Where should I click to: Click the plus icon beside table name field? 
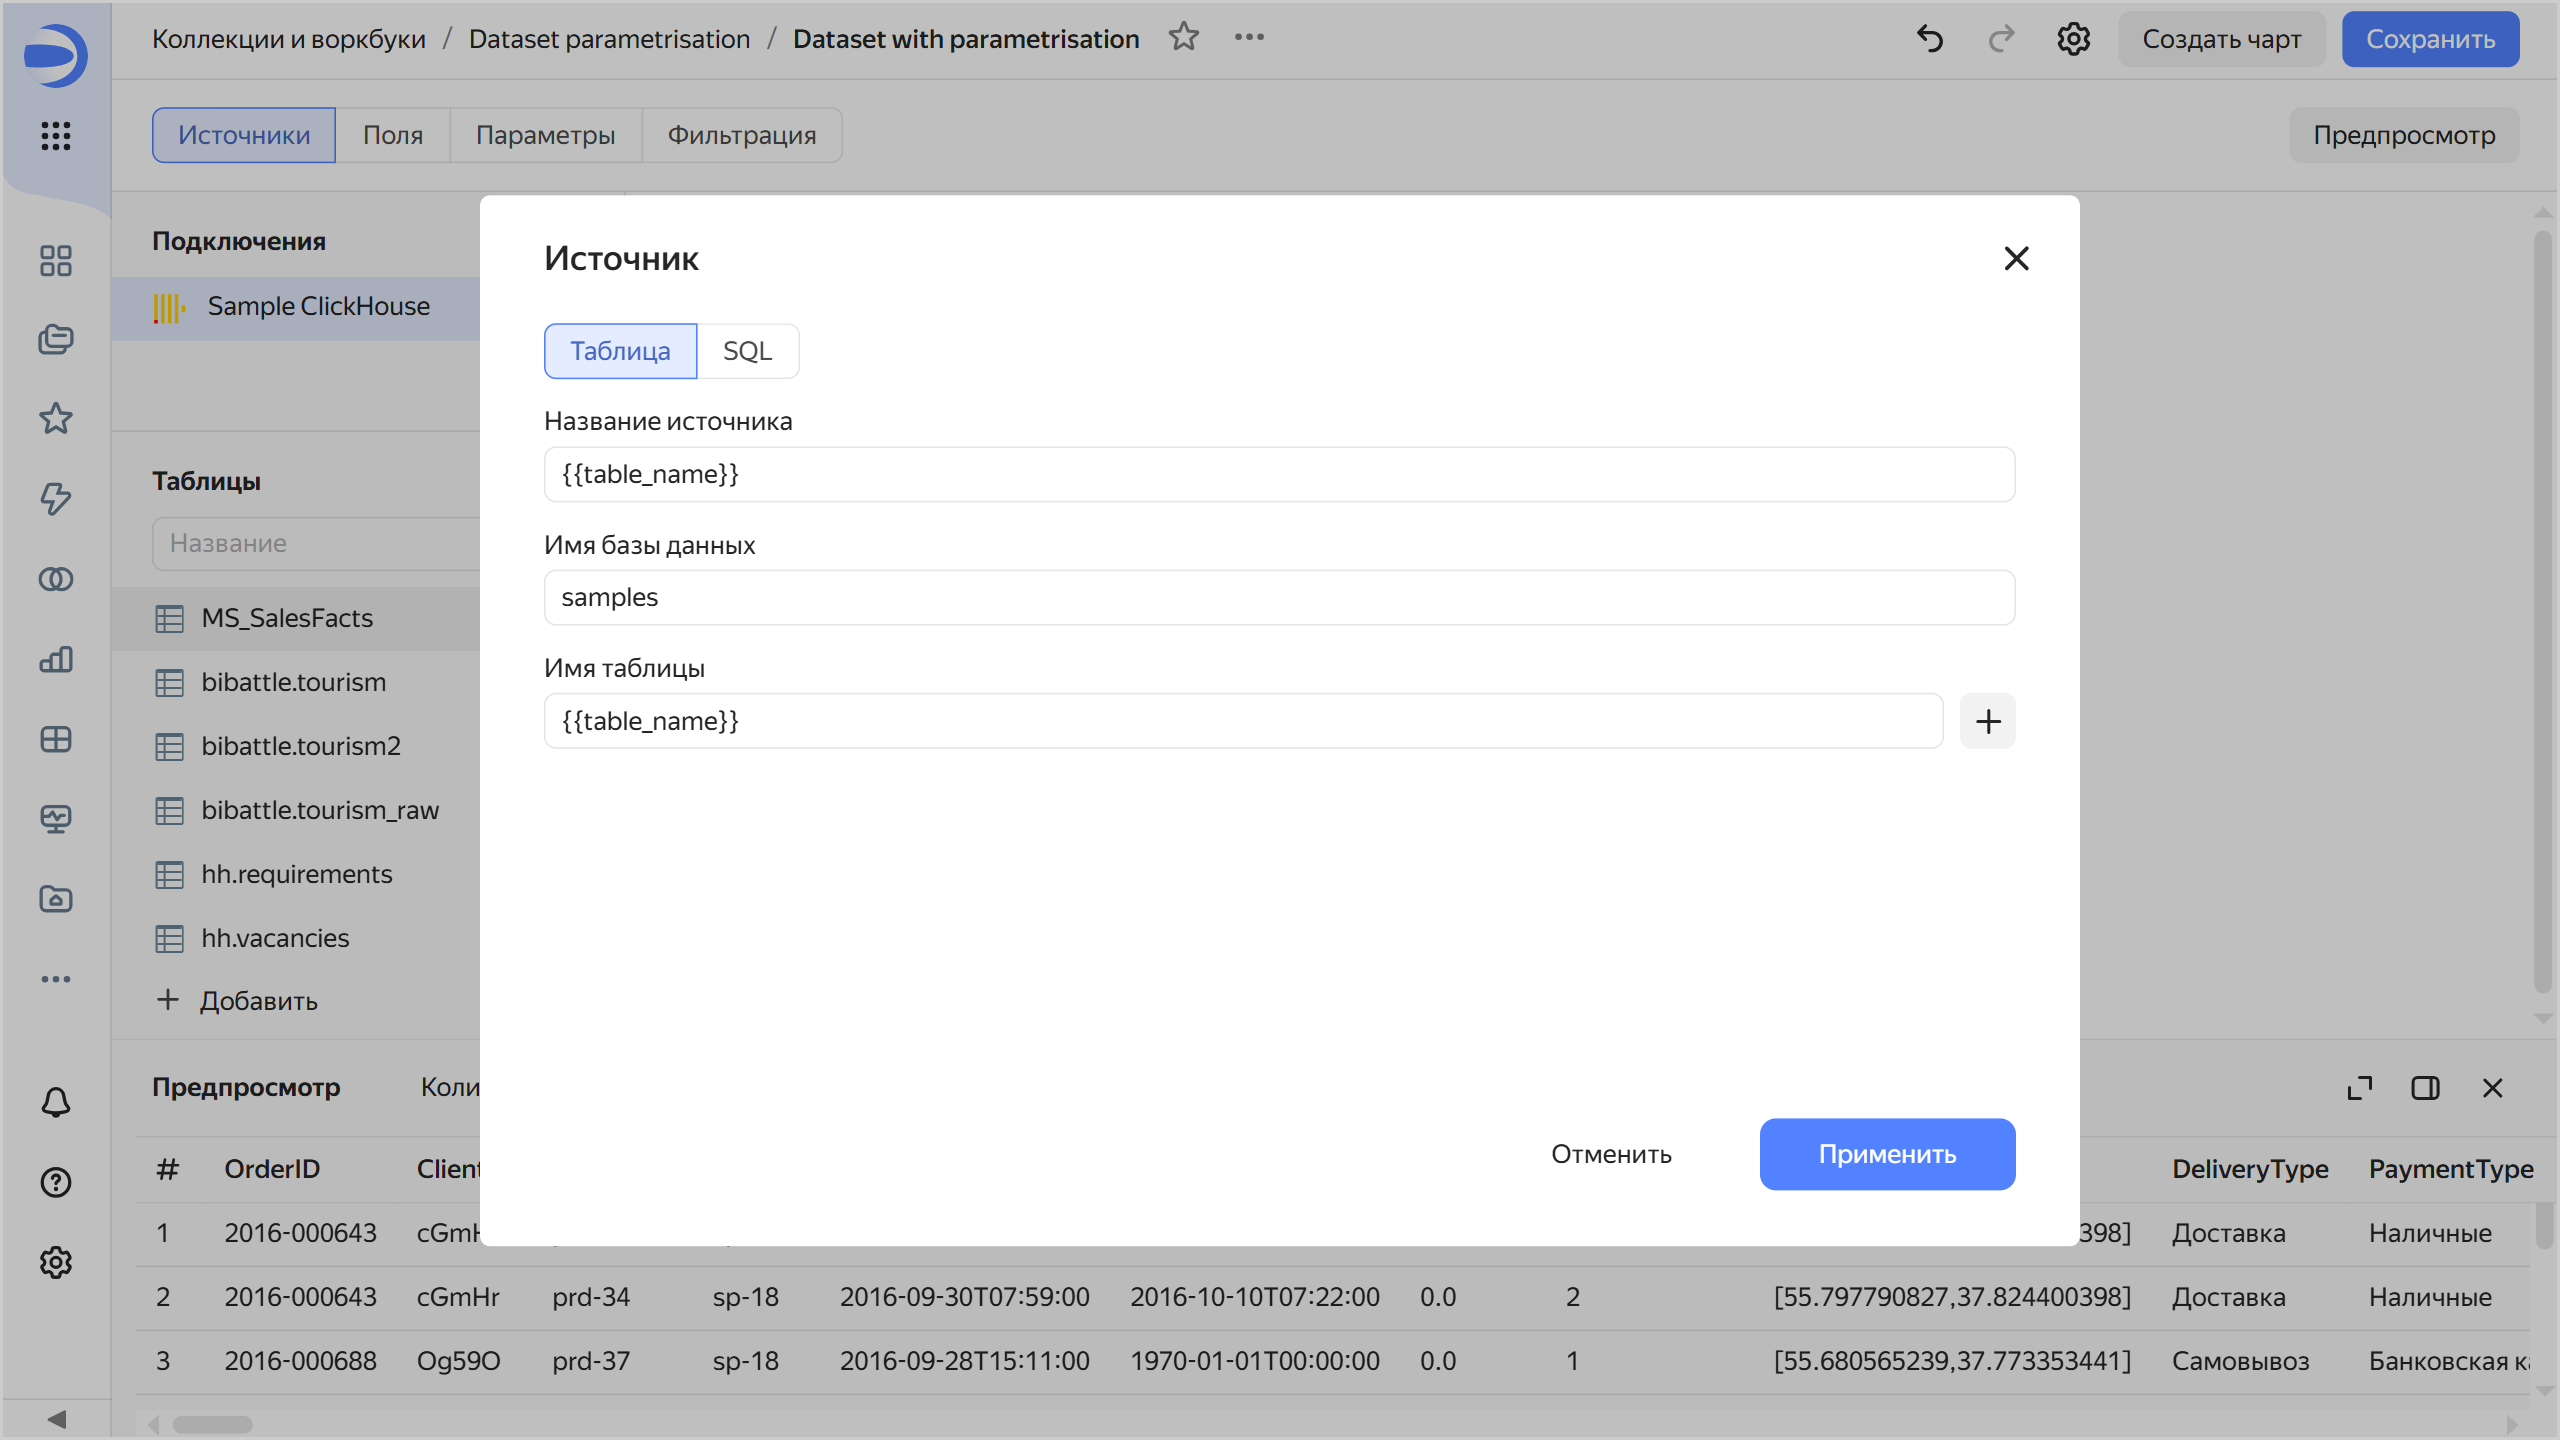click(1987, 721)
